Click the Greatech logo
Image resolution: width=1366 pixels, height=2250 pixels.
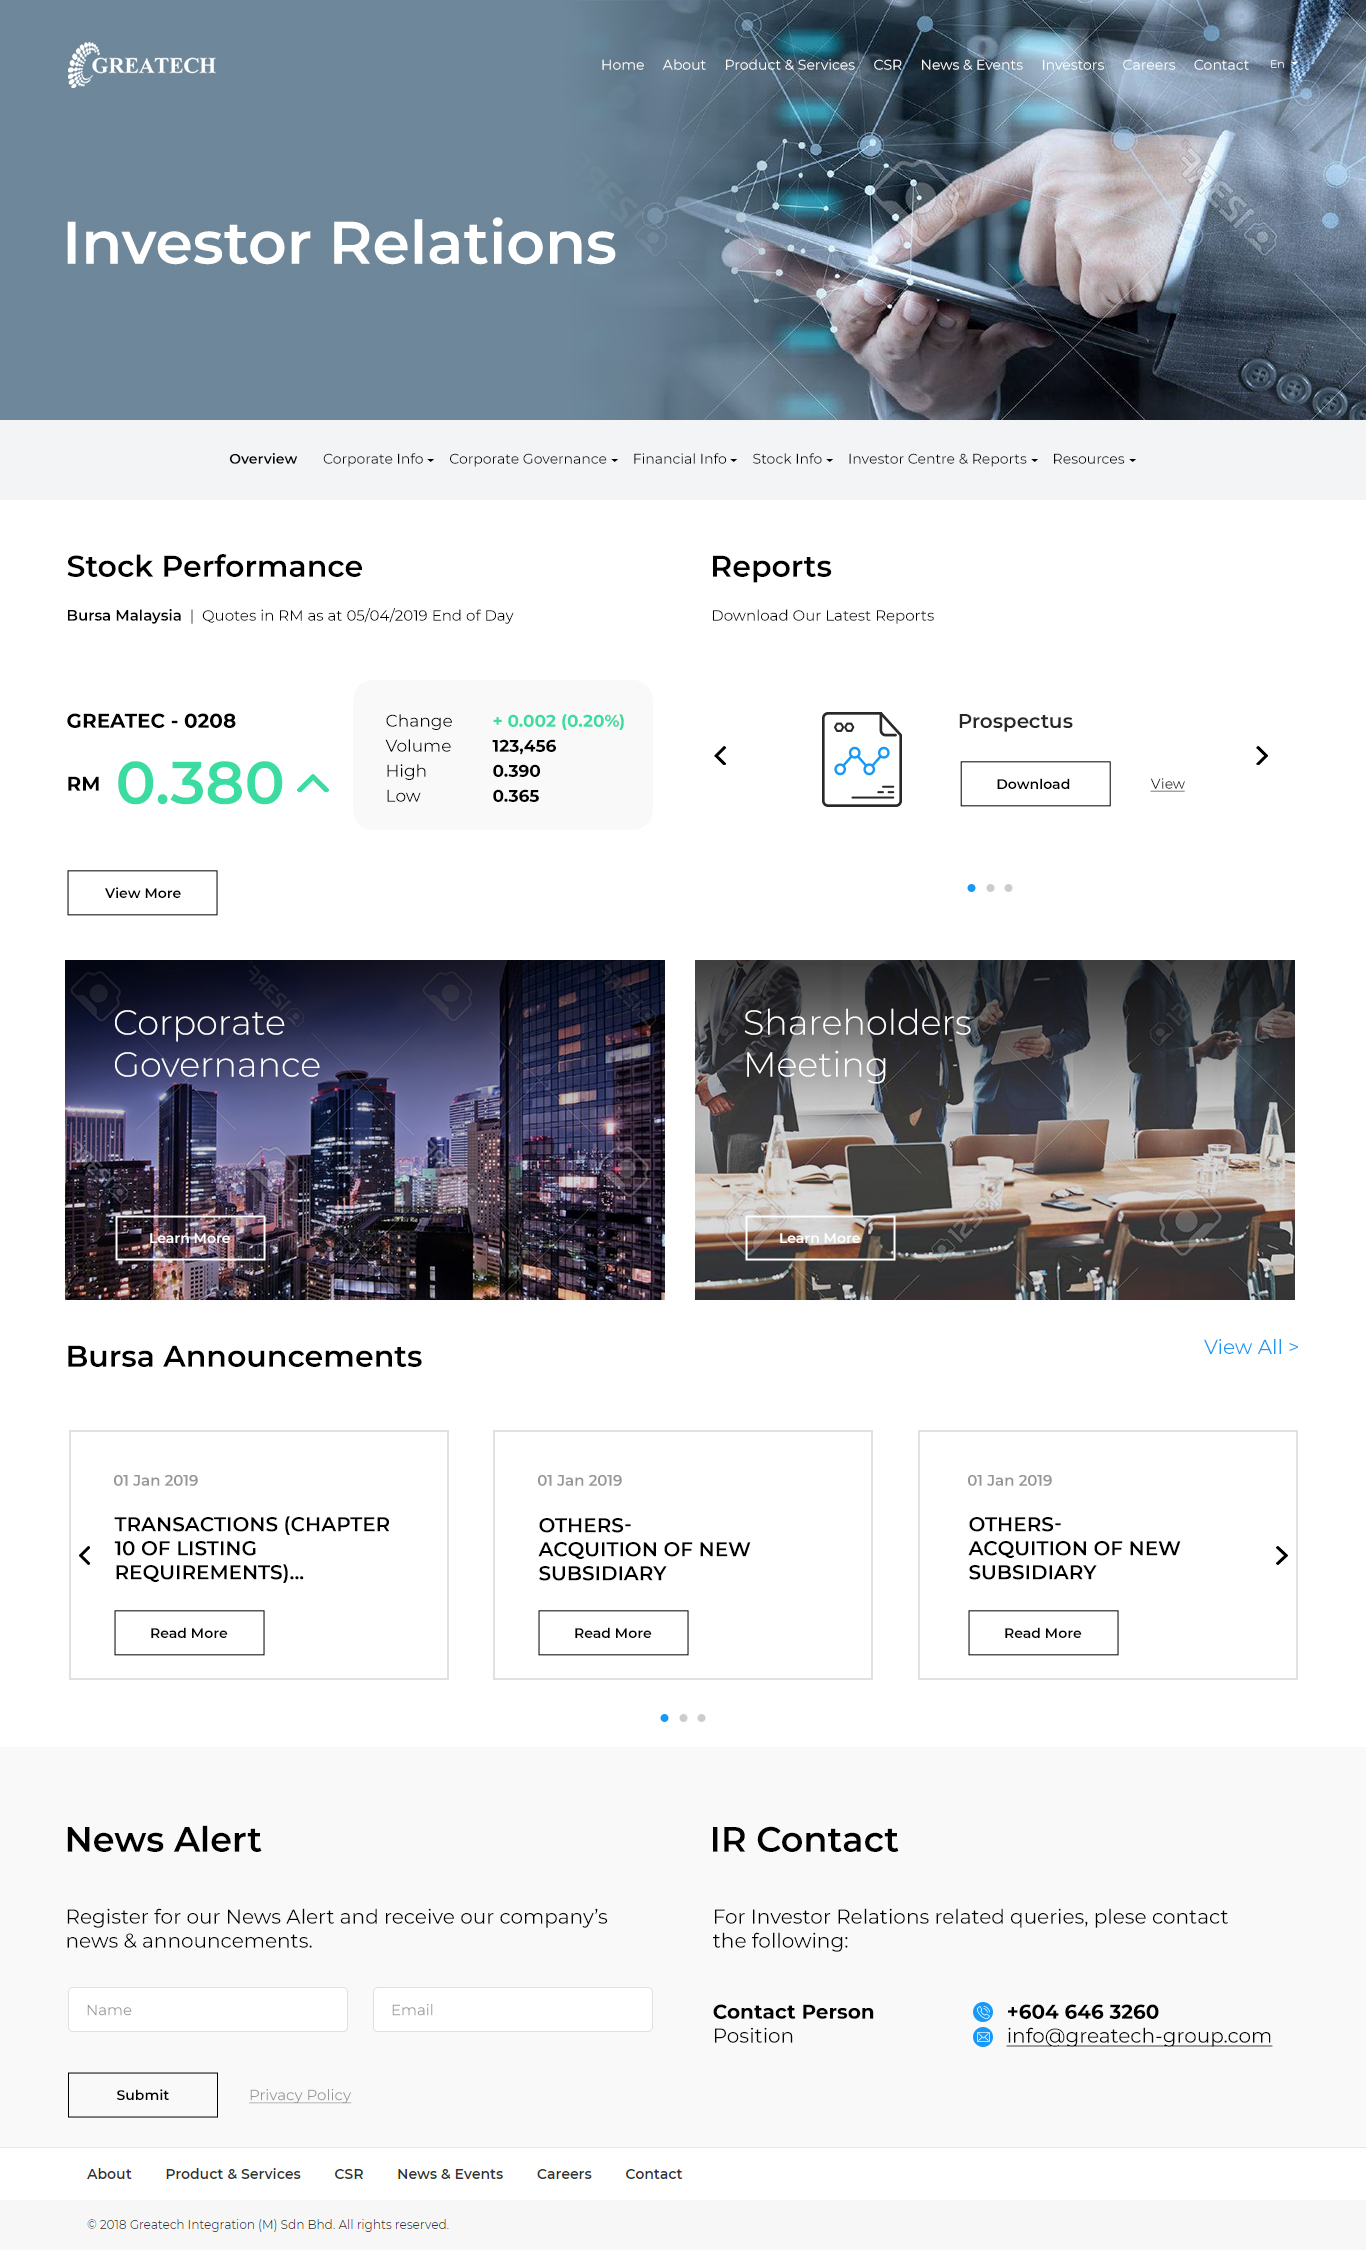coord(141,65)
